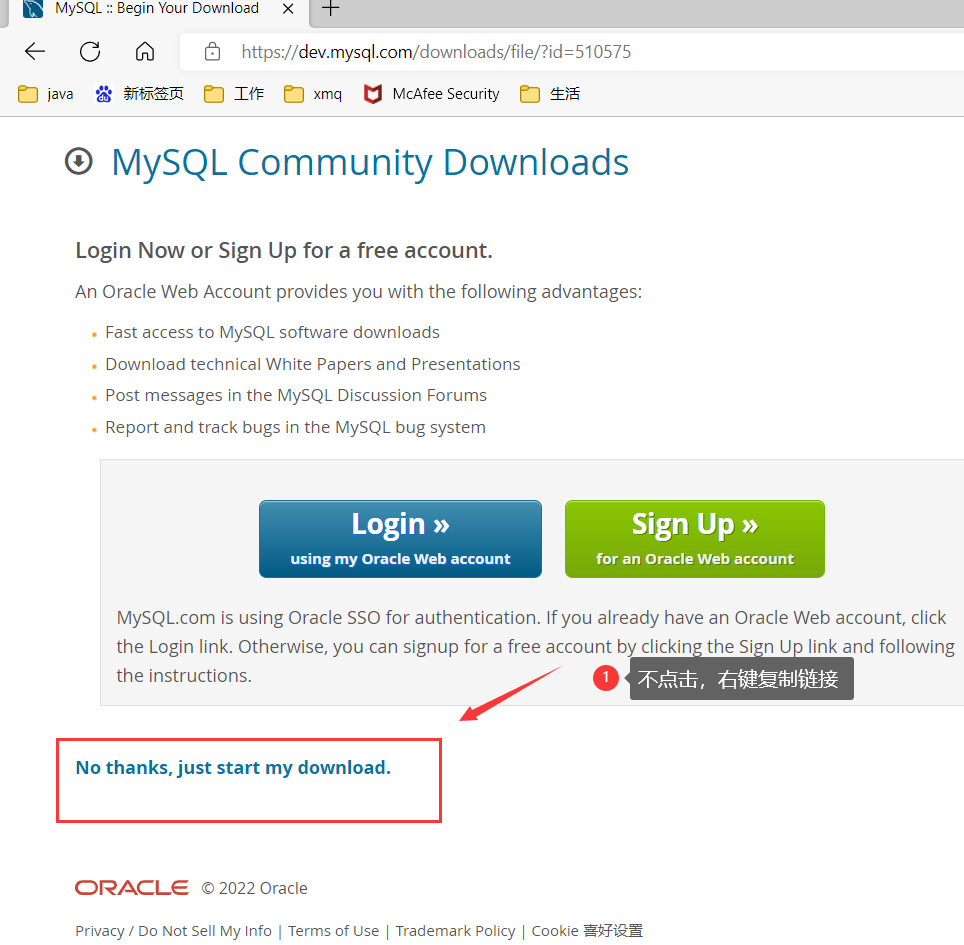Open the Terms of Use link

(x=333, y=931)
